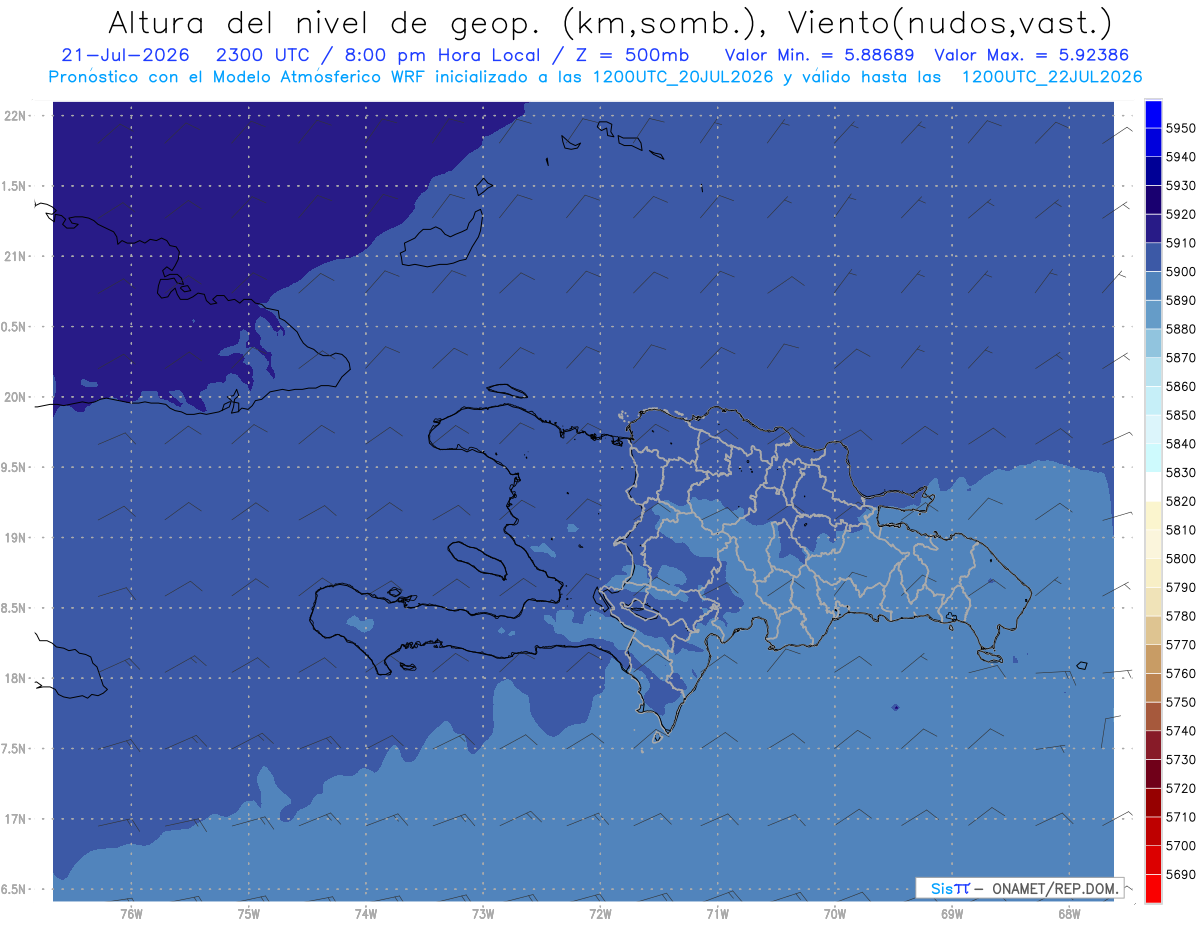Viewport: 1200px width, 927px height.
Task: Click the 5780 legend label
Action: [x=1180, y=616]
